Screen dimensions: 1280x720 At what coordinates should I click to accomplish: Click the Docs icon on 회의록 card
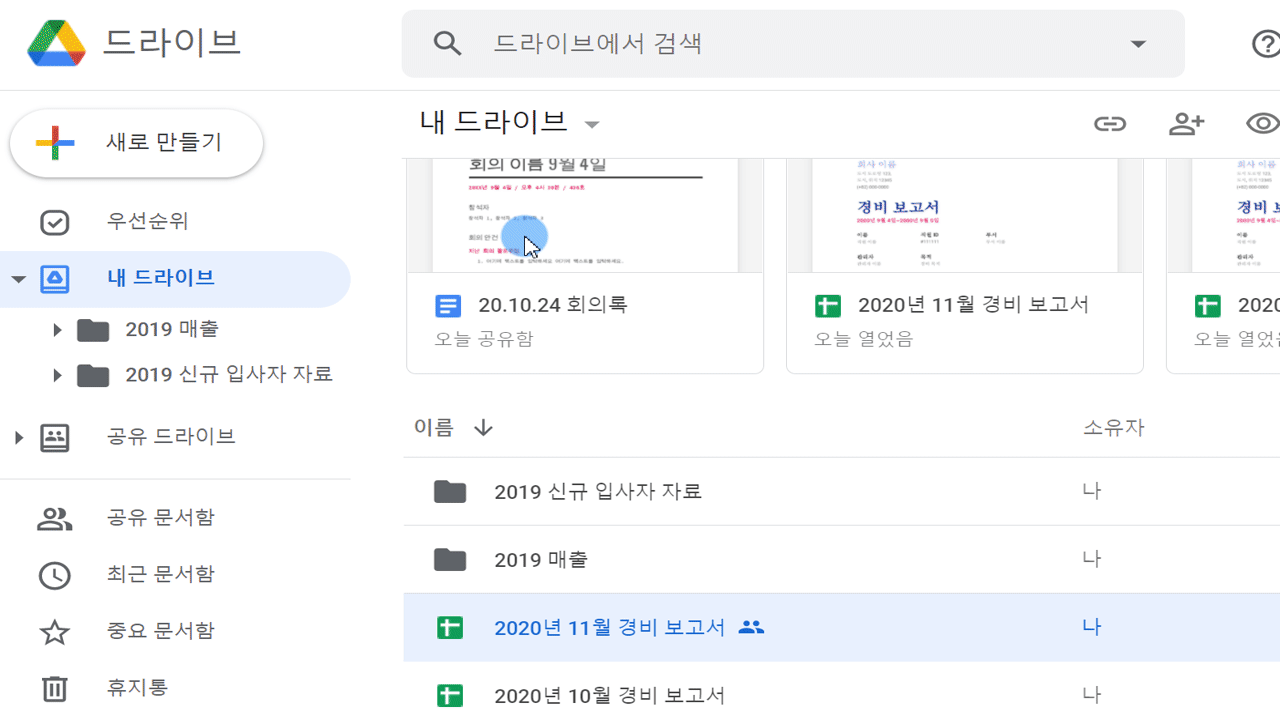coord(449,306)
